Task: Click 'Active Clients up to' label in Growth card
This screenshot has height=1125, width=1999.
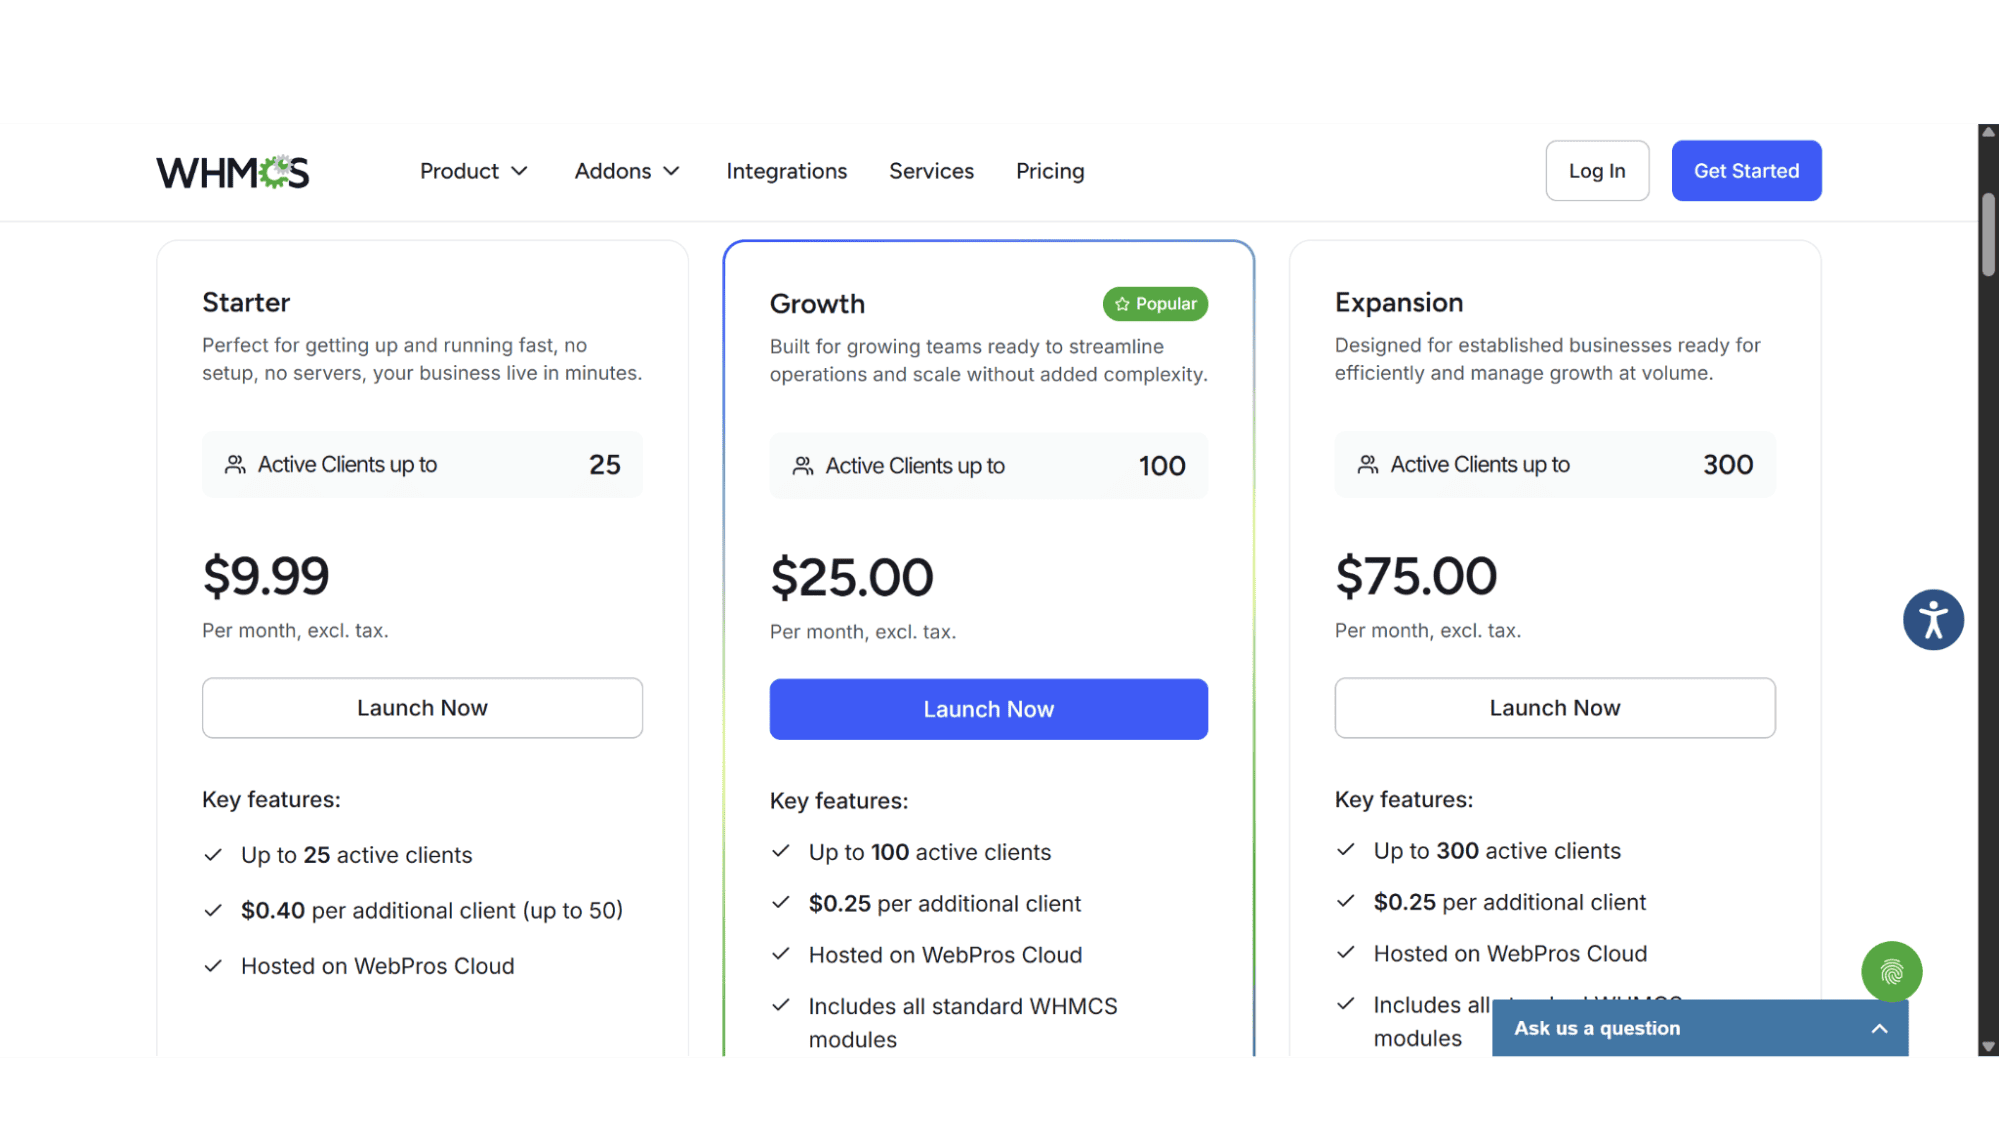Action: click(915, 466)
